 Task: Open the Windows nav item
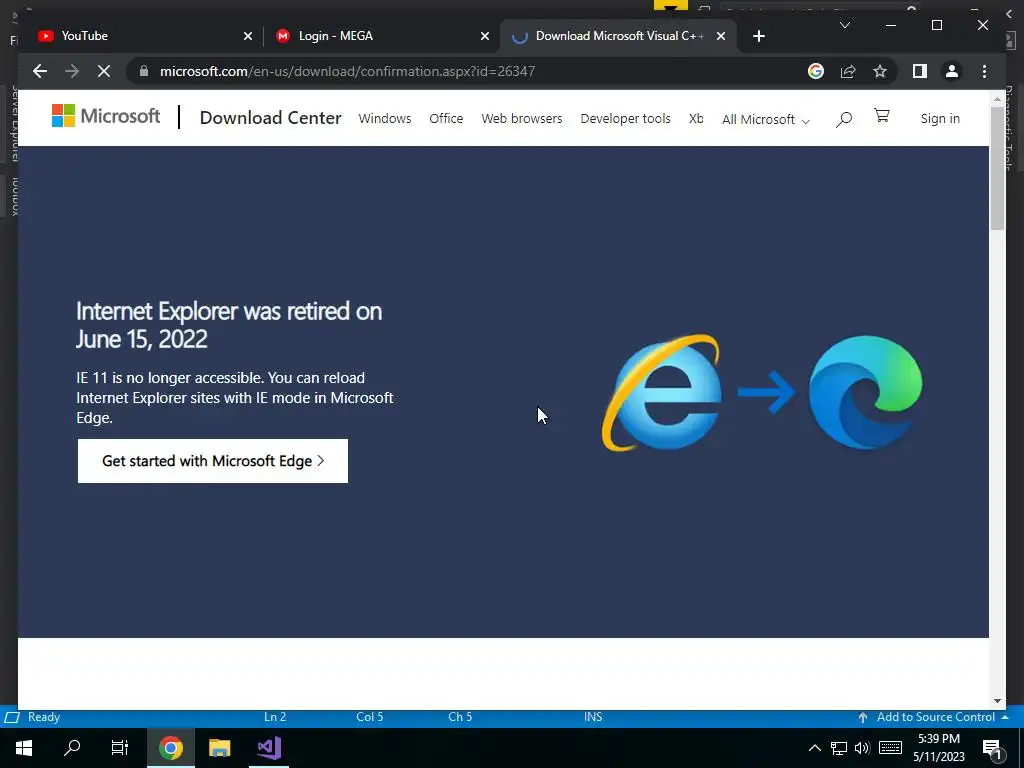[x=385, y=118]
